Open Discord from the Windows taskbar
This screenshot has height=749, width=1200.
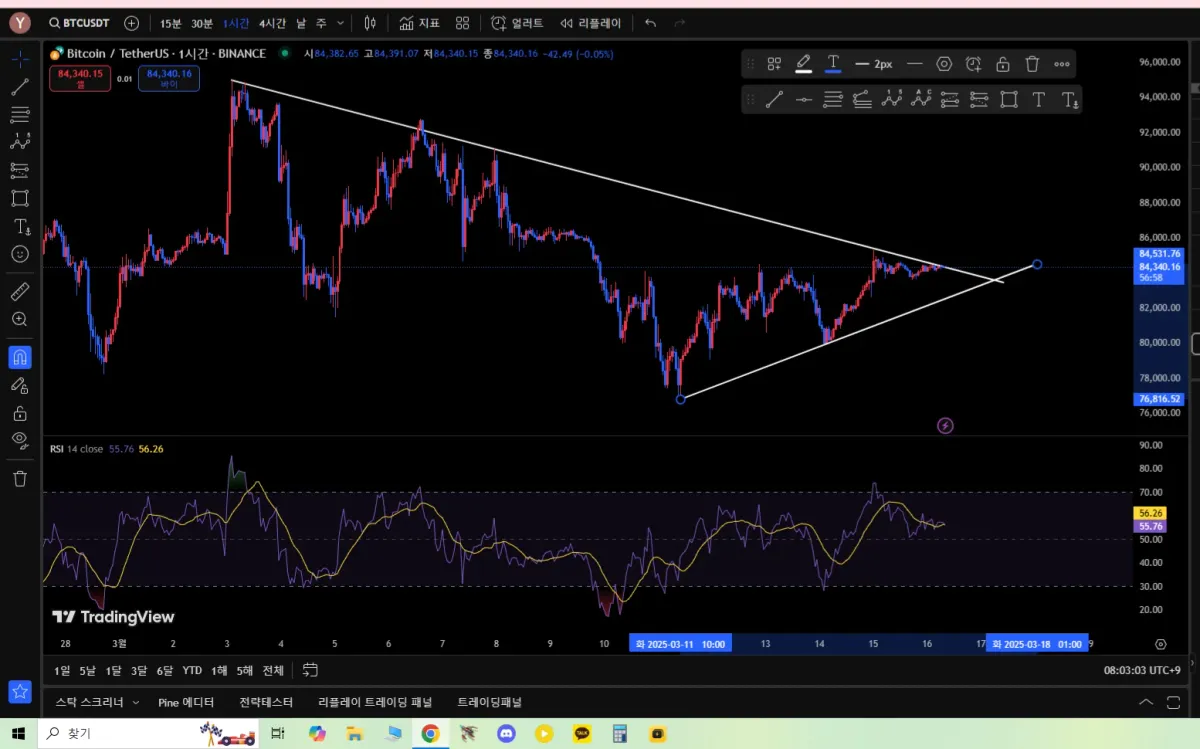click(506, 734)
